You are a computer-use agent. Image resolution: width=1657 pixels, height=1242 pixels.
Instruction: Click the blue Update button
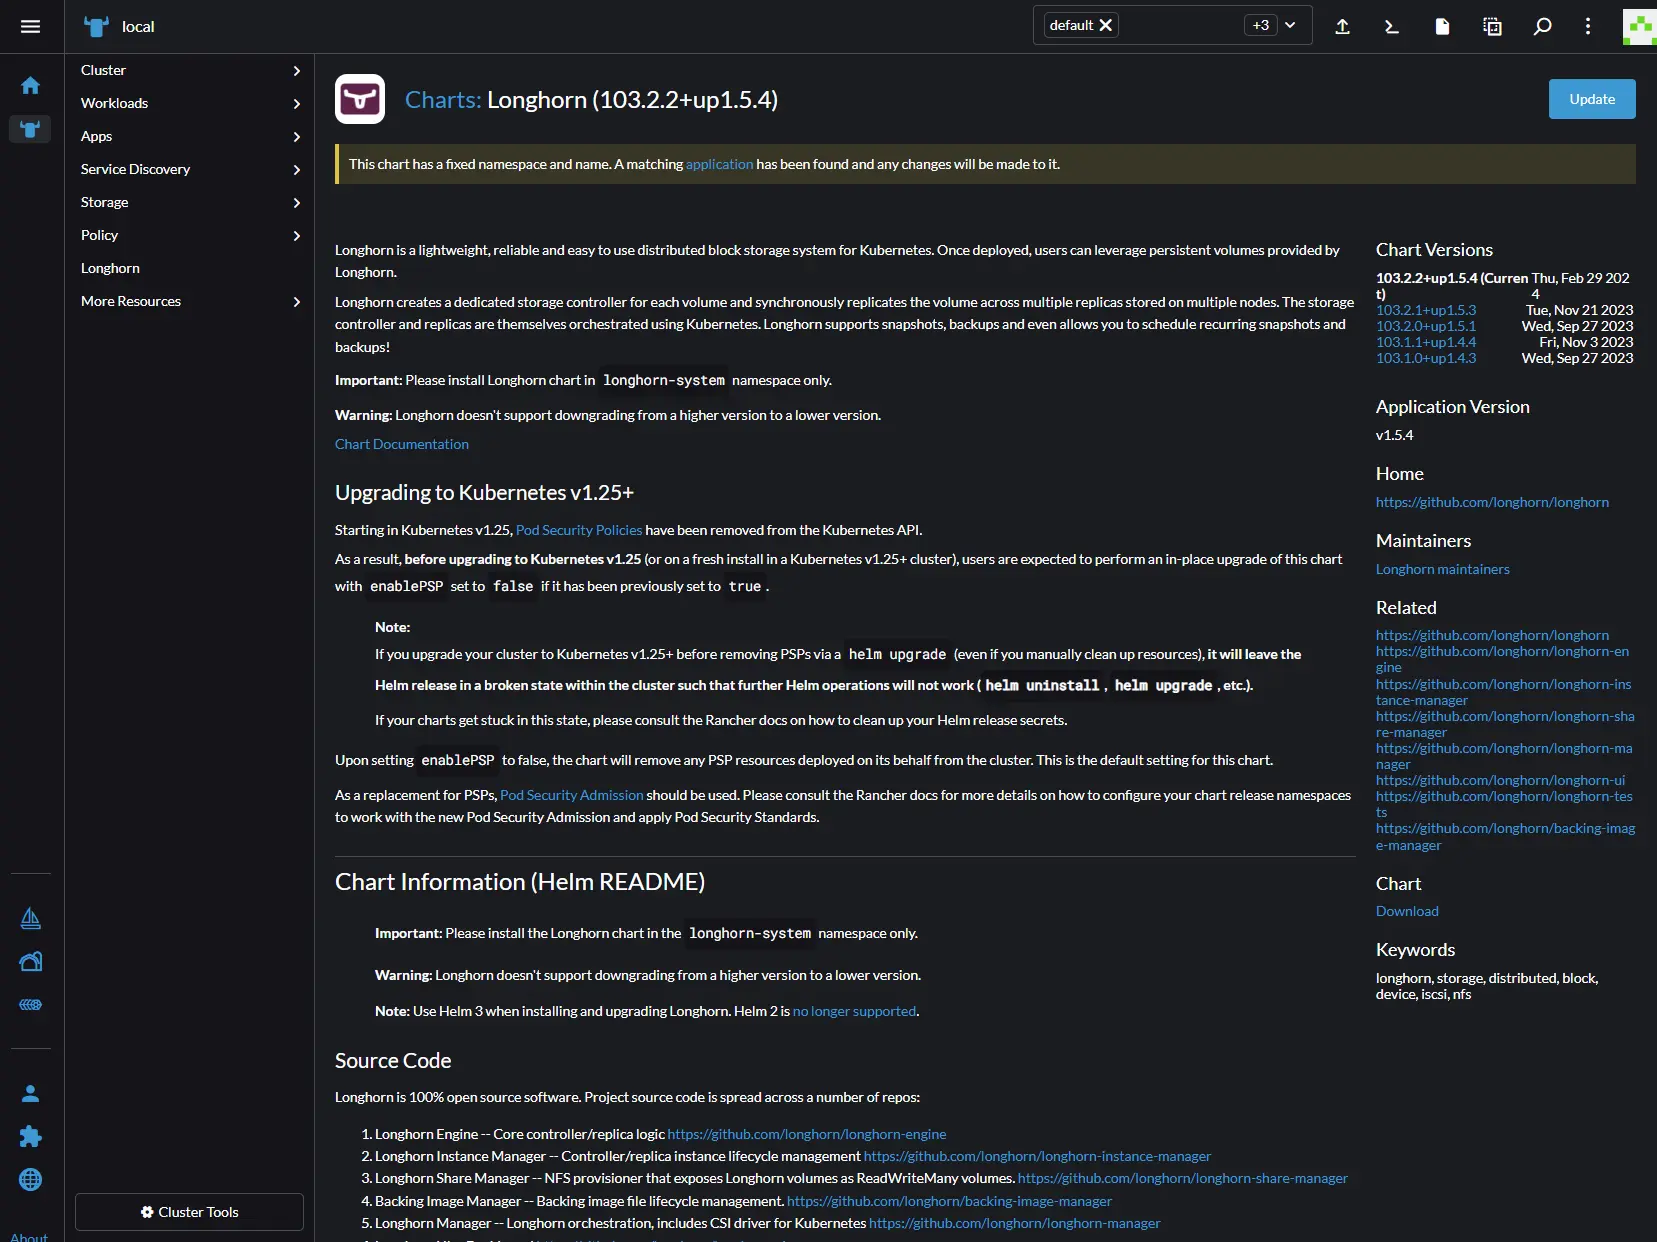1591,99
